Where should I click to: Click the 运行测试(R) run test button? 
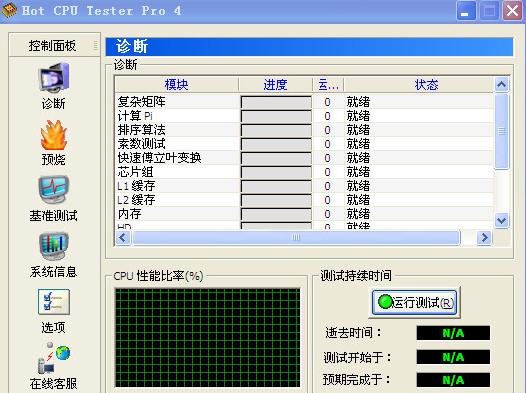coord(414,302)
